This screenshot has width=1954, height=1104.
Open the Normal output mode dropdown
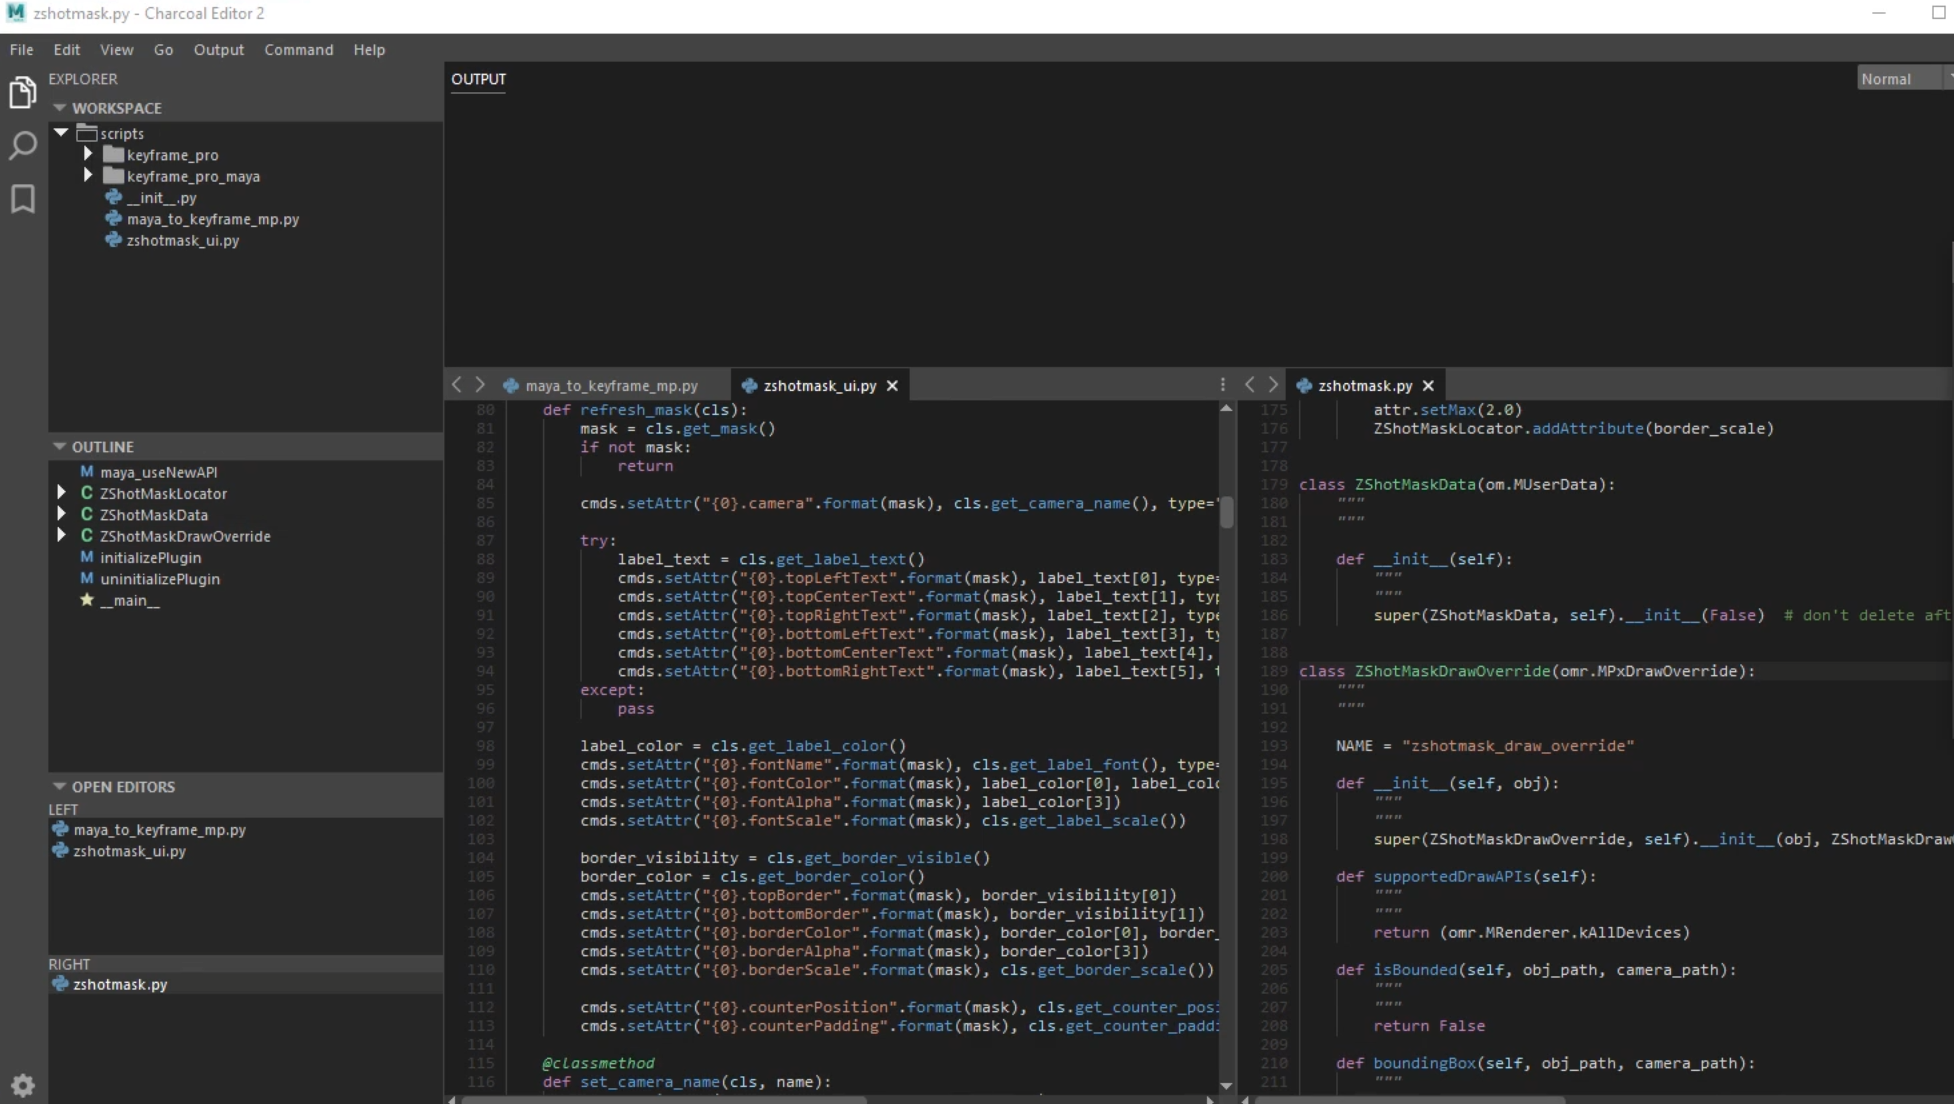point(1904,78)
